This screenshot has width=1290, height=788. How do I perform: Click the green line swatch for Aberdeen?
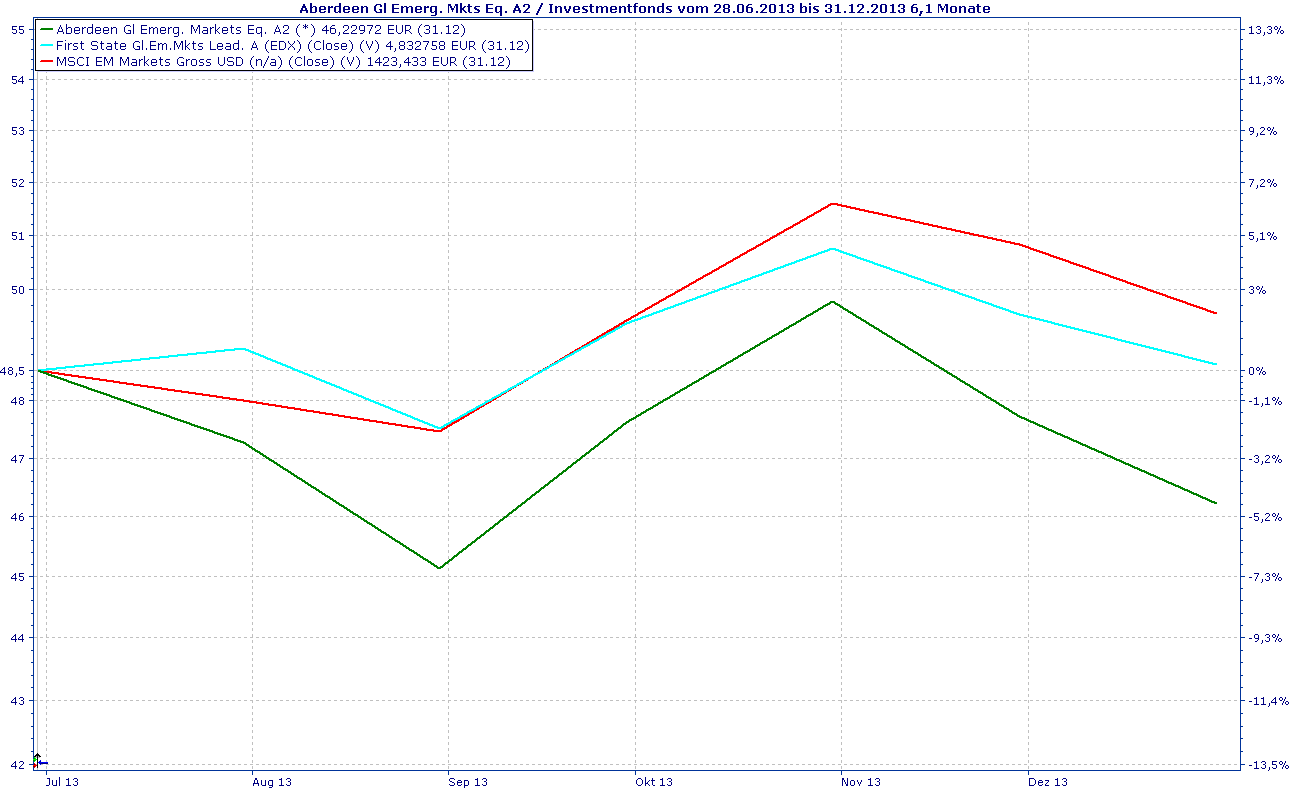coord(45,29)
